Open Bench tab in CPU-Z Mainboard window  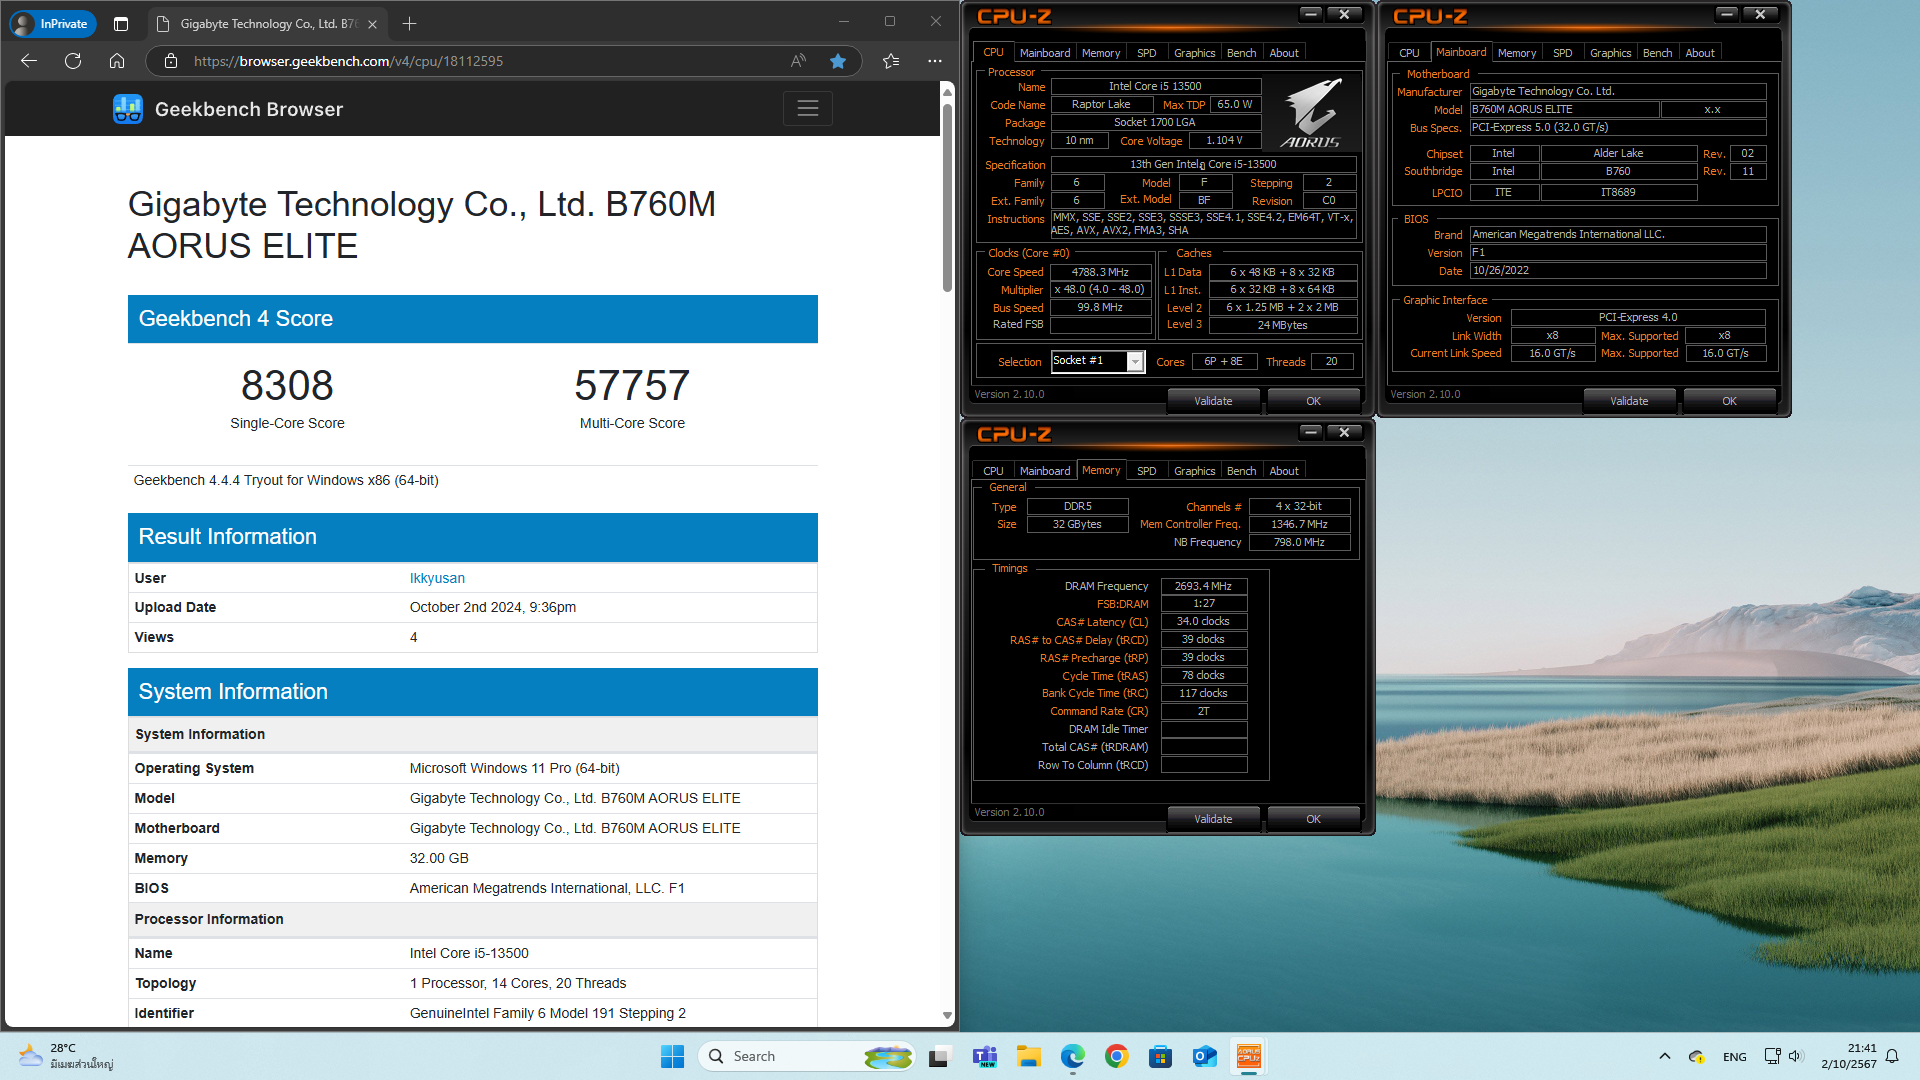point(1658,53)
